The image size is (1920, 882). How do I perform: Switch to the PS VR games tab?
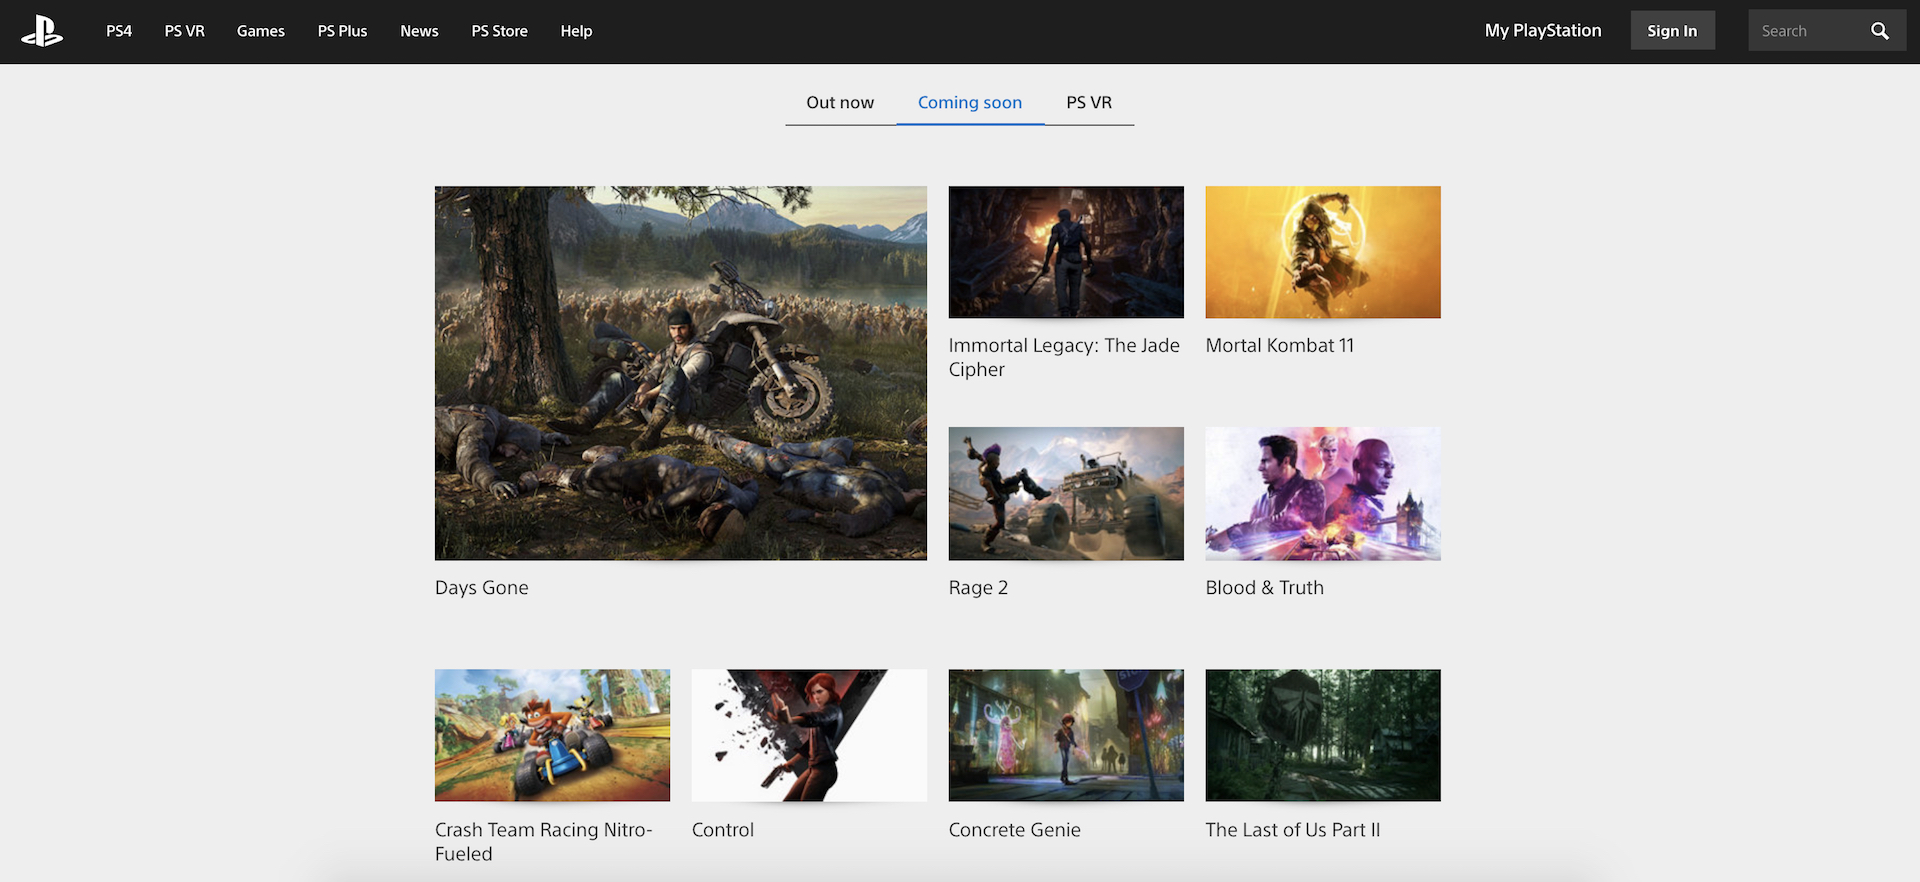pos(1088,103)
